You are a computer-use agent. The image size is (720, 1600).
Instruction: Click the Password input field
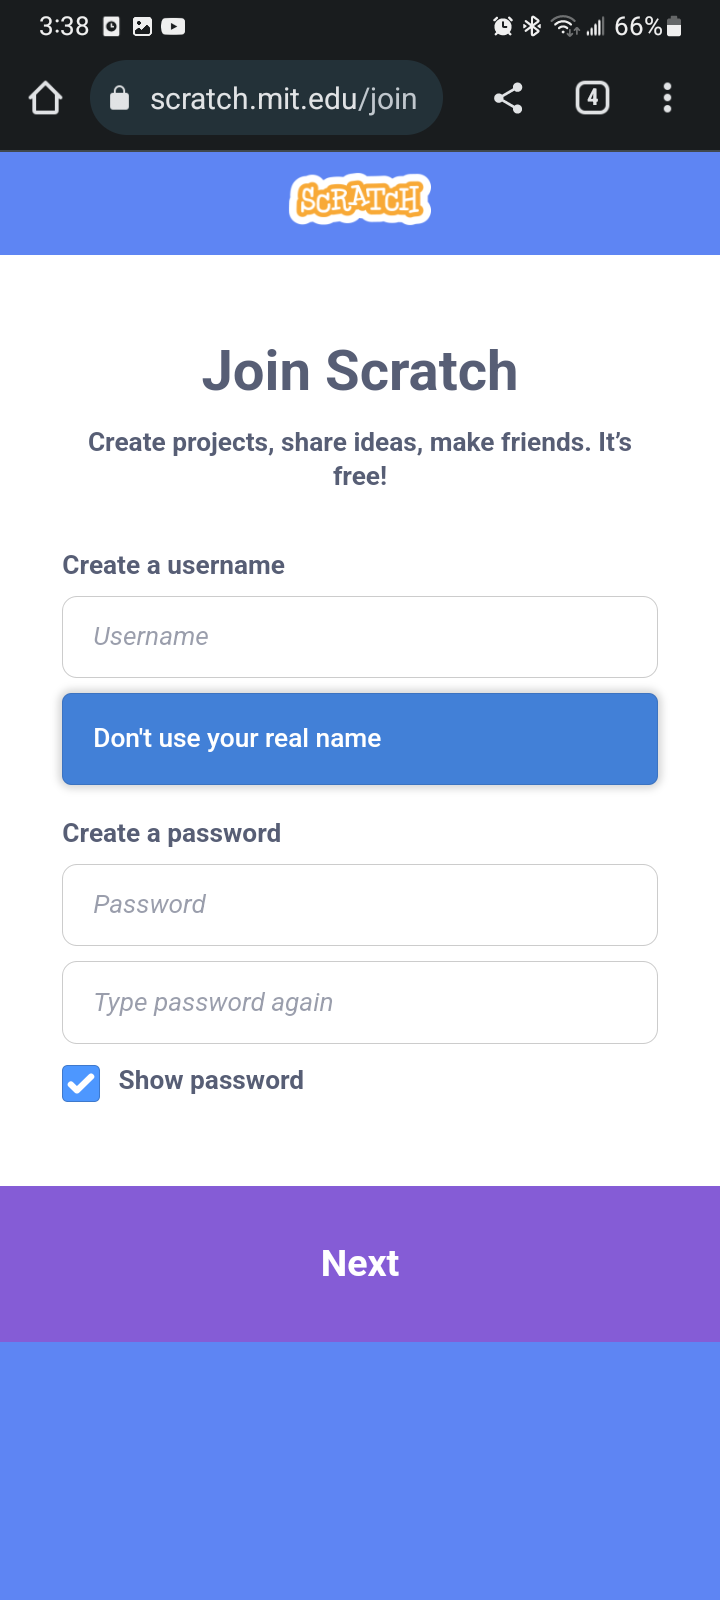coord(360,905)
